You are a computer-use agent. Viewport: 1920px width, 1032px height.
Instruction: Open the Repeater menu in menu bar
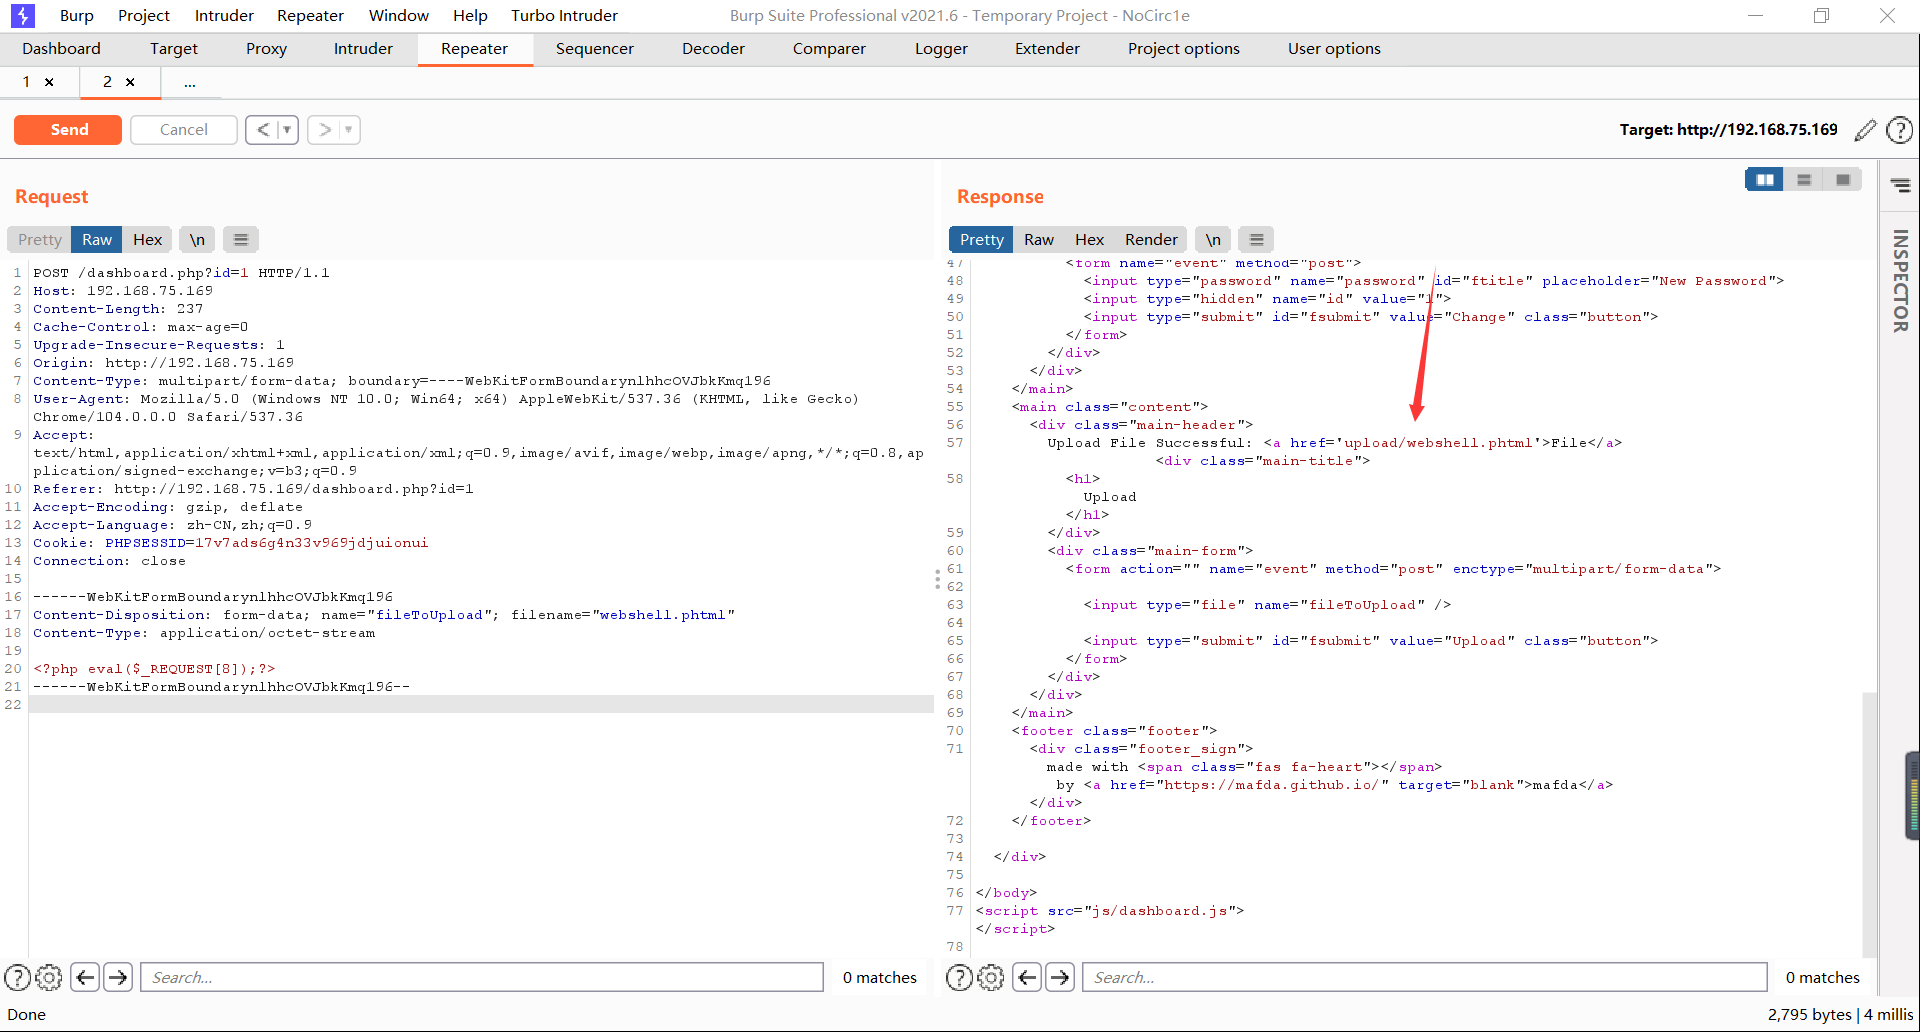pos(311,15)
